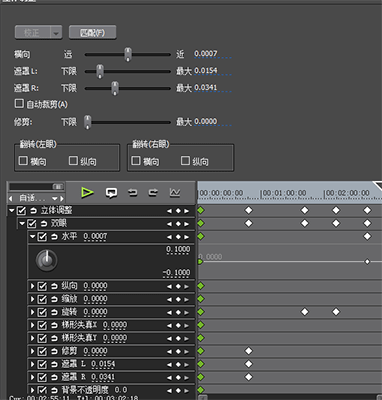Viewport: 382px width, 400px height.
Task: Uncheck the 立体调整 row checkbox
Action: 21,211
